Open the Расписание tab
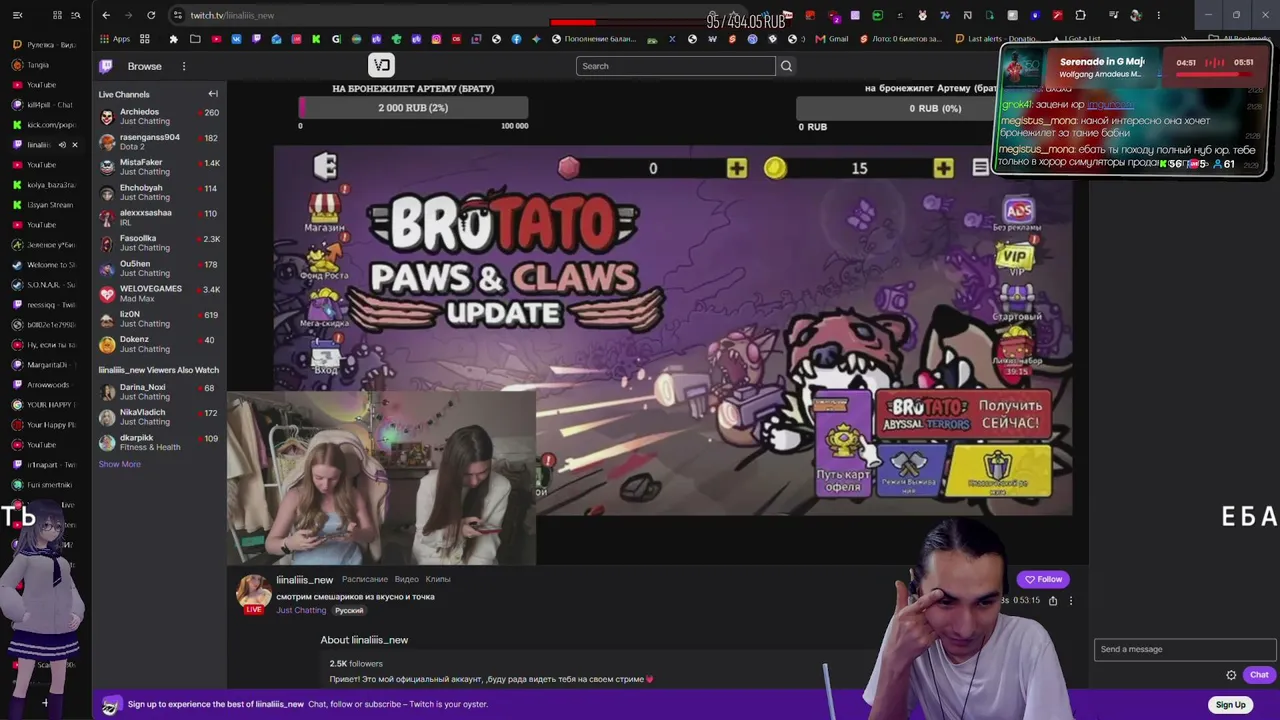This screenshot has width=1280, height=720. (365, 579)
